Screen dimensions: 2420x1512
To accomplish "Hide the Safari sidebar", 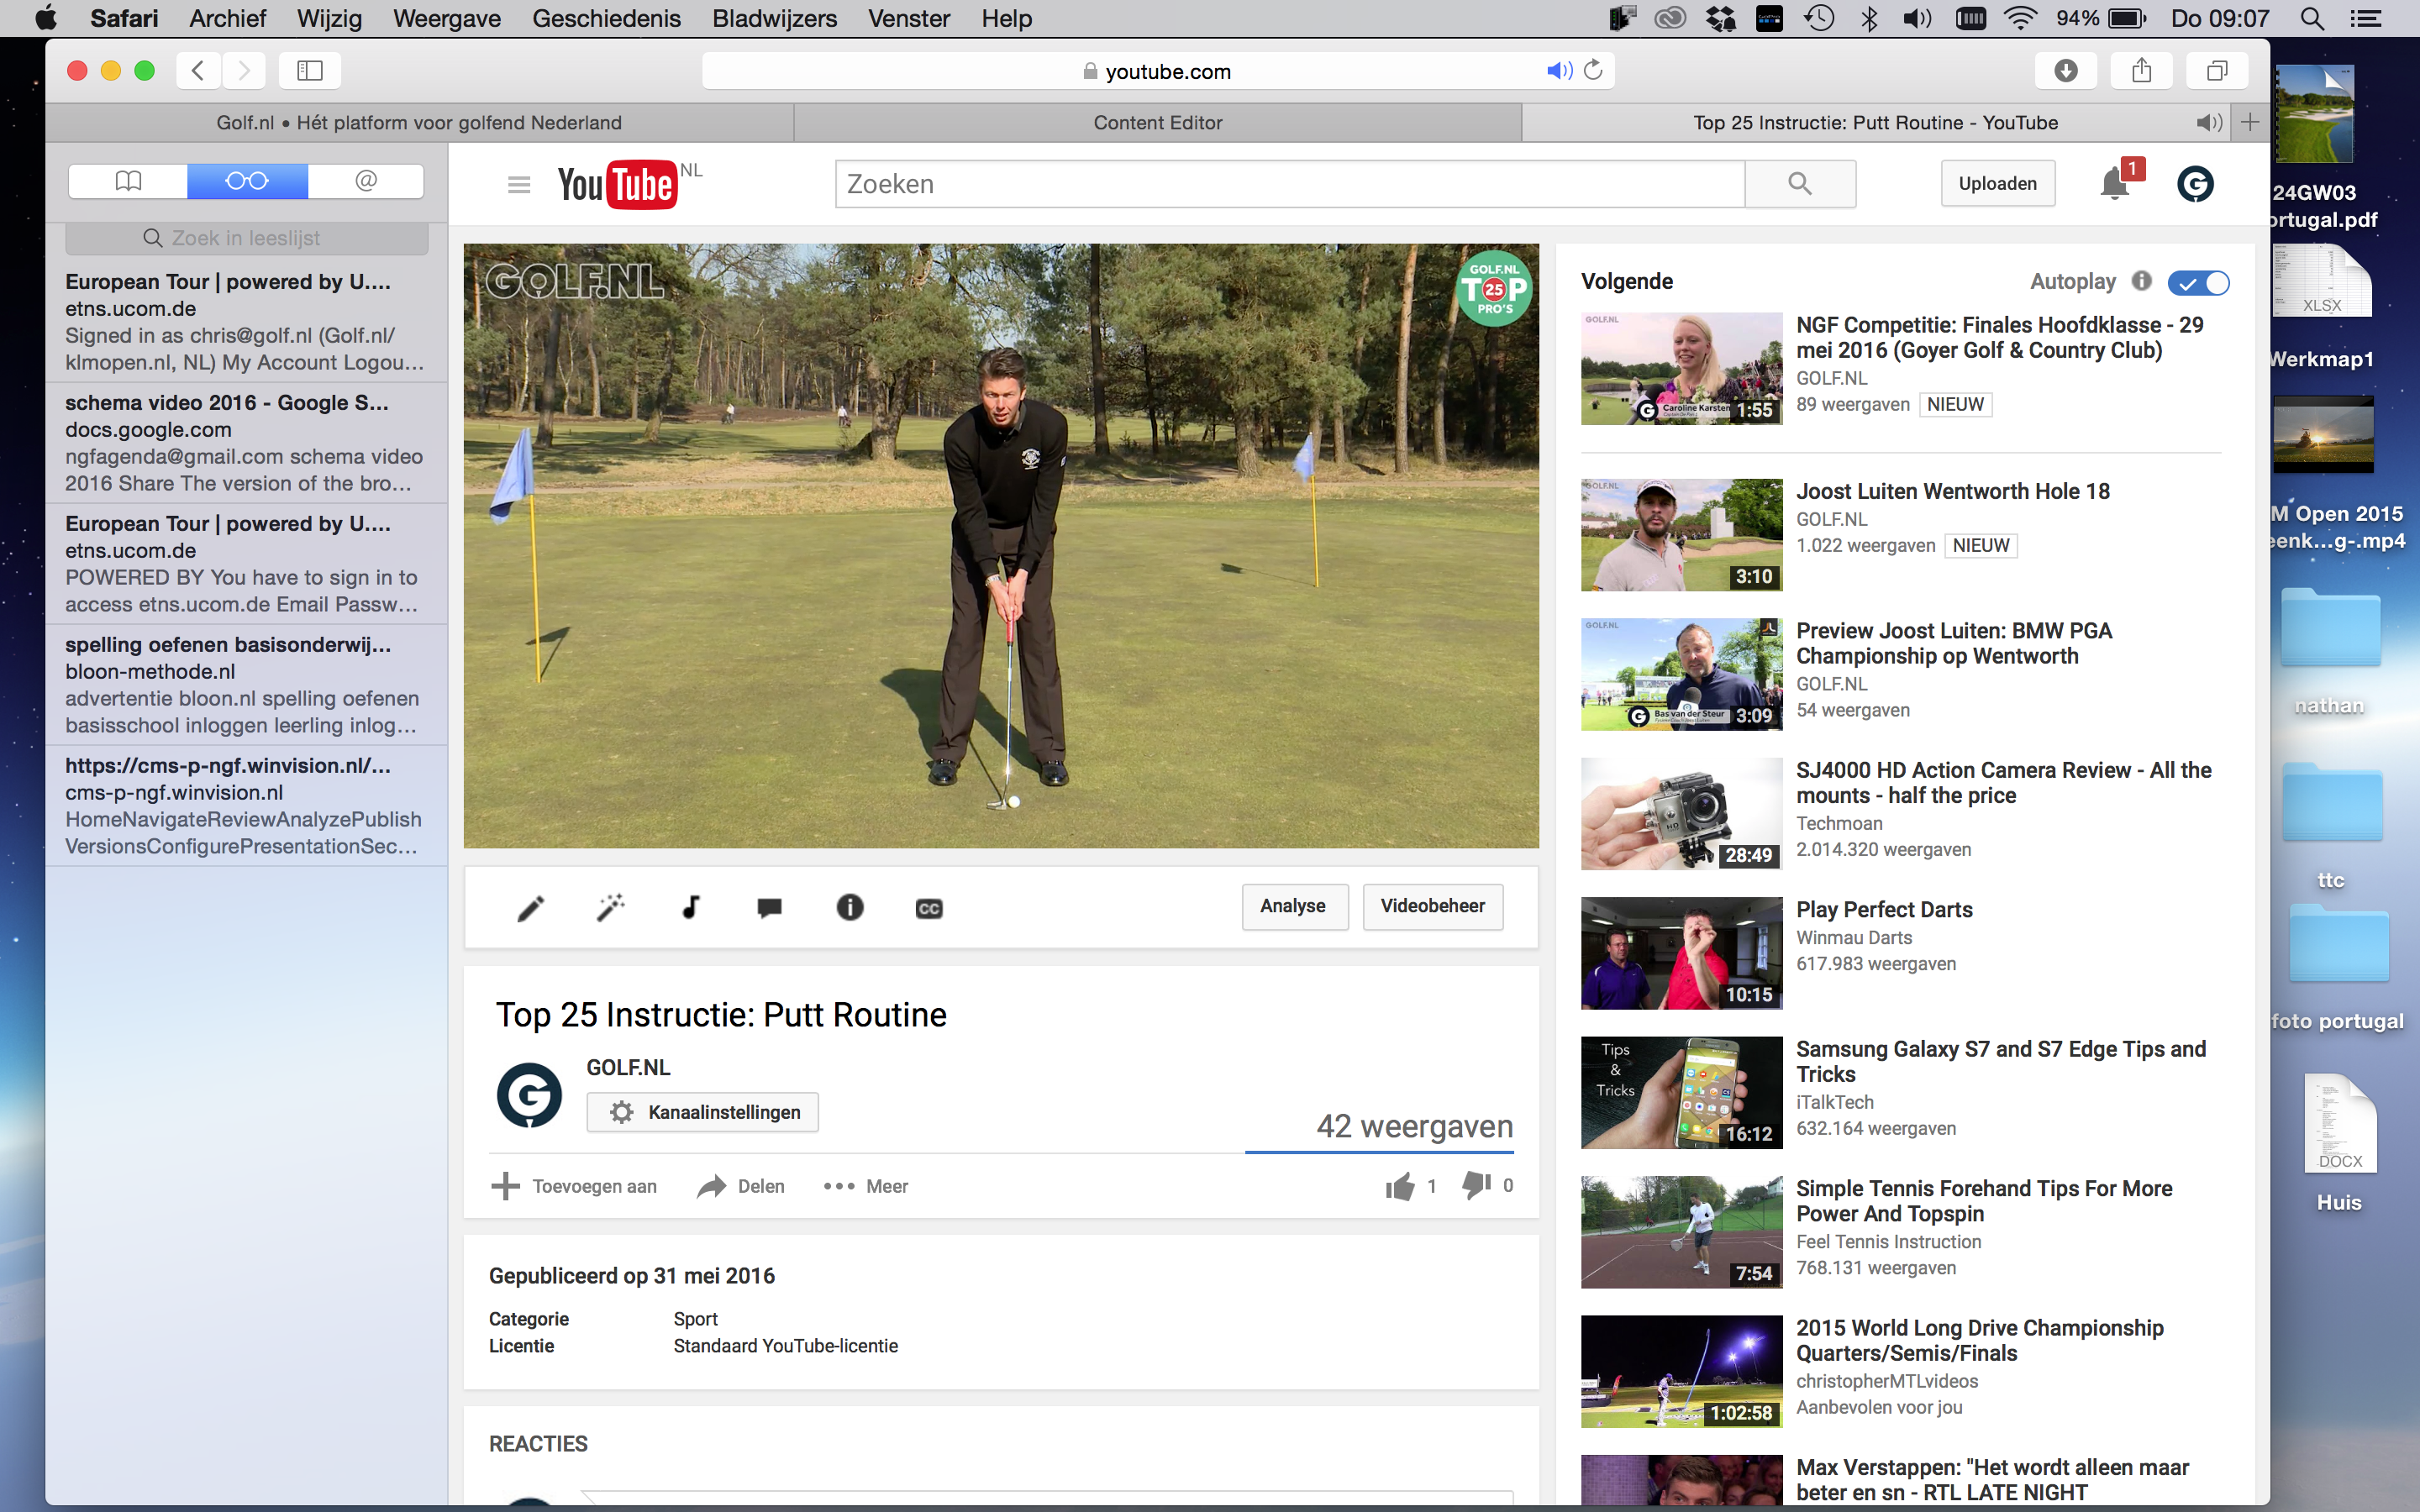I will [310, 71].
